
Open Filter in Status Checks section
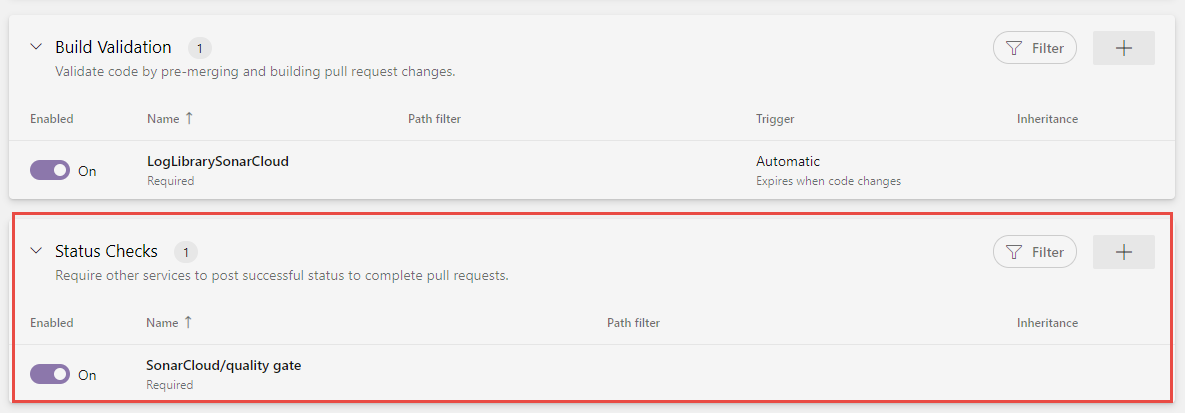coord(1034,252)
